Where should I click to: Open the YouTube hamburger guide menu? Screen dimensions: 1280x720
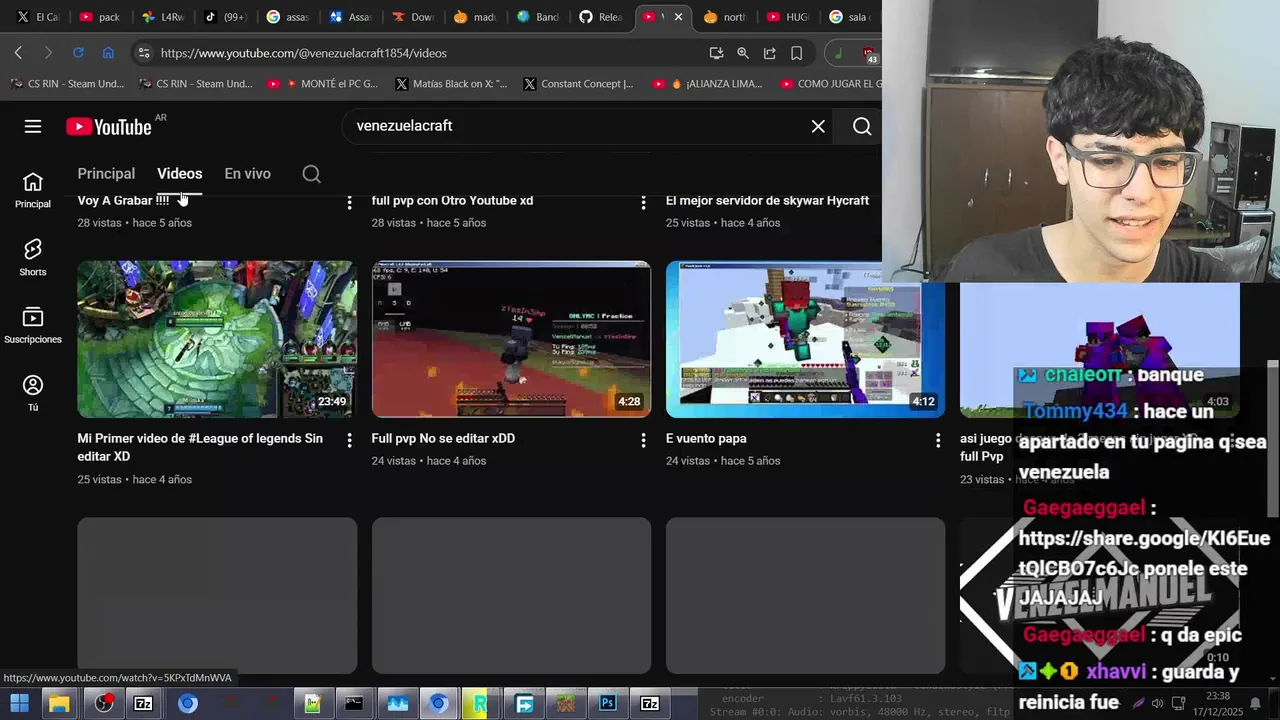(x=33, y=126)
